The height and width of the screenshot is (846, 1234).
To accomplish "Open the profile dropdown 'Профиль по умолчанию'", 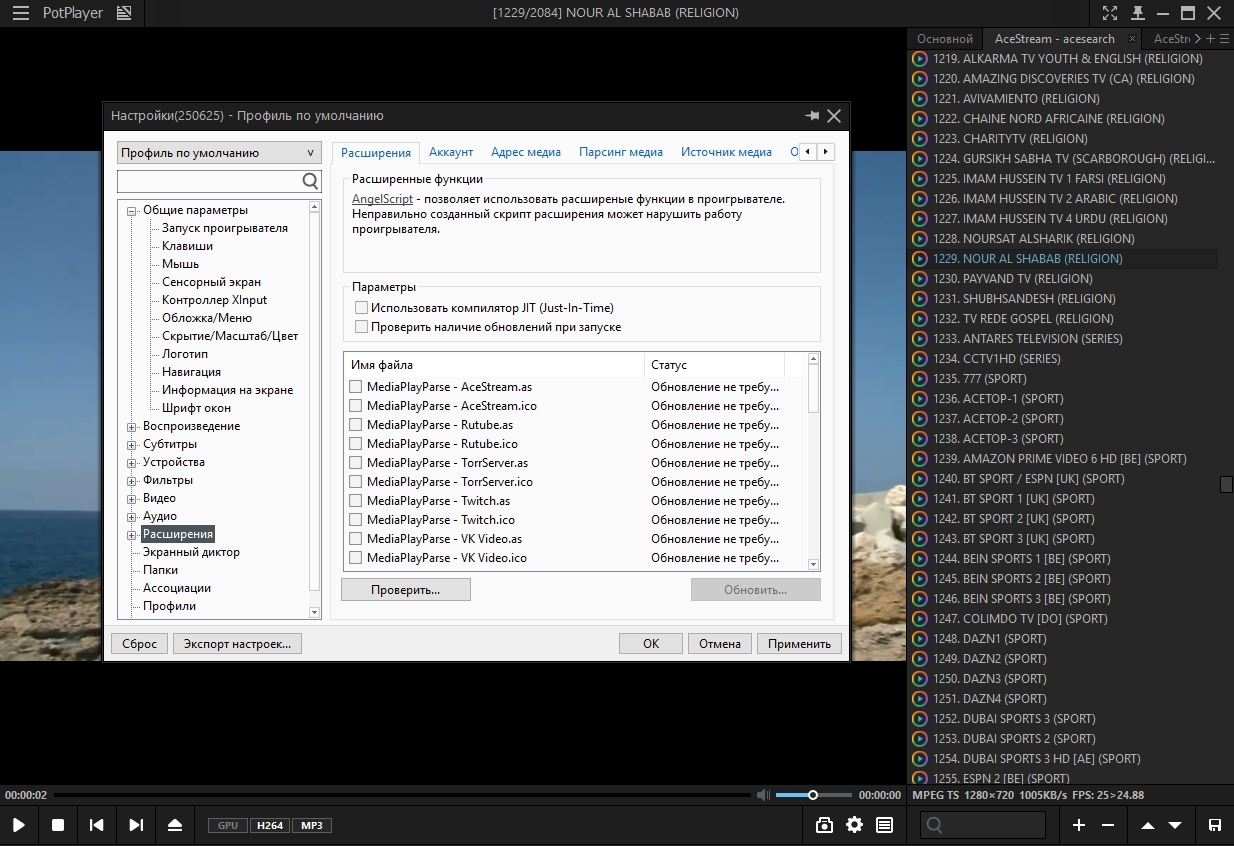I will click(x=219, y=153).
